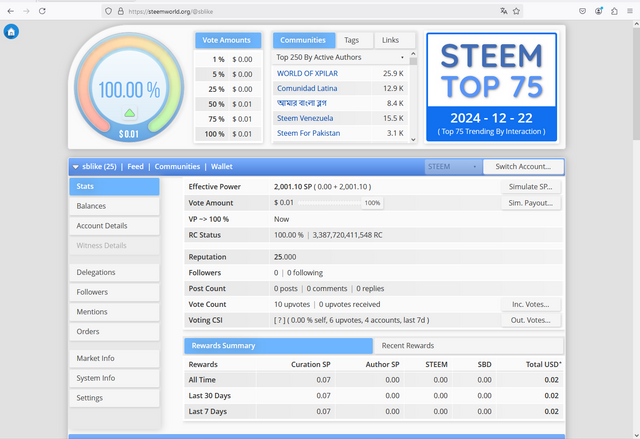Open the Recent Rewards tab

[468, 346]
